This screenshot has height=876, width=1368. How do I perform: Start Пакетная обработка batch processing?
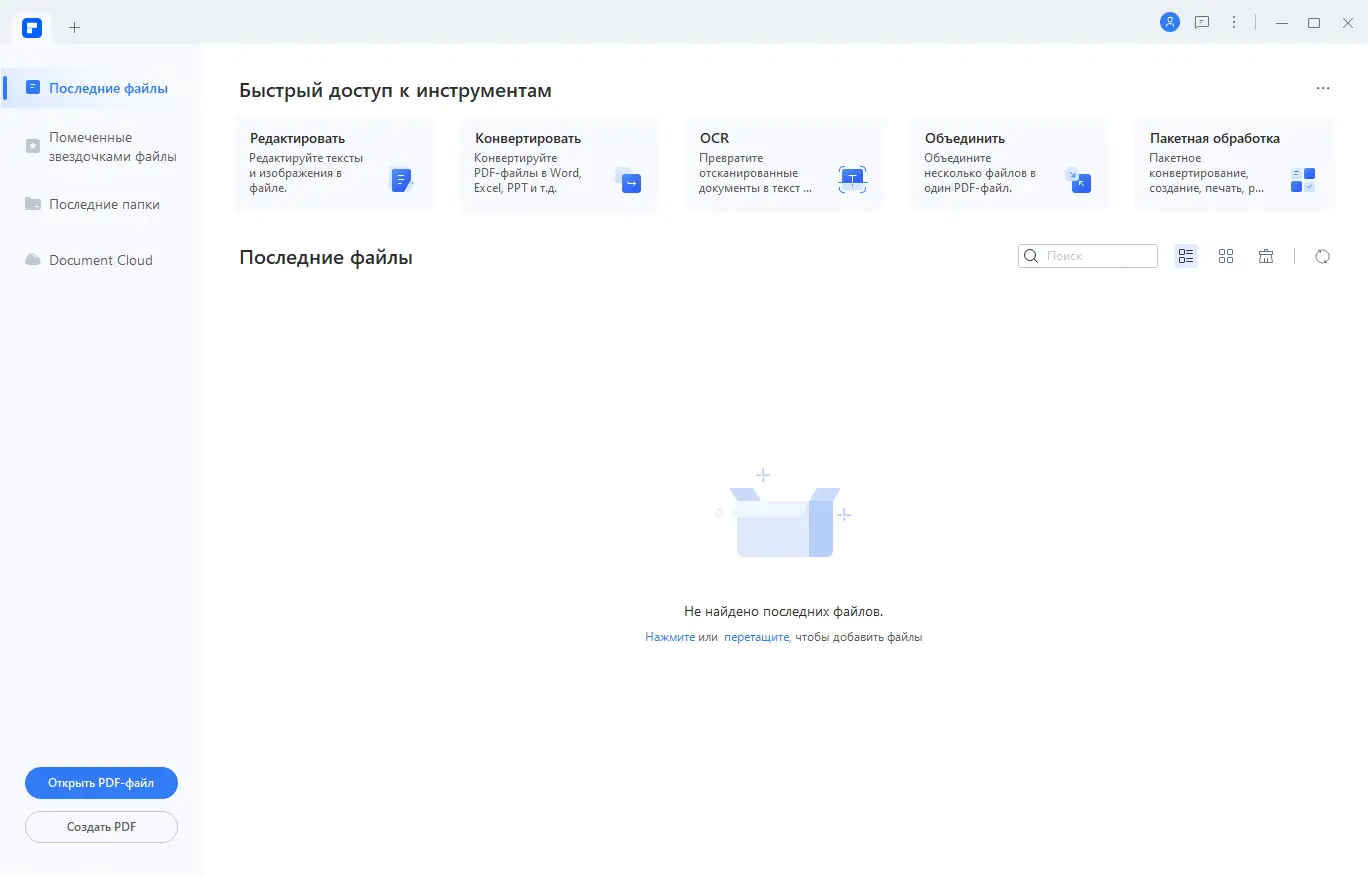(1233, 165)
